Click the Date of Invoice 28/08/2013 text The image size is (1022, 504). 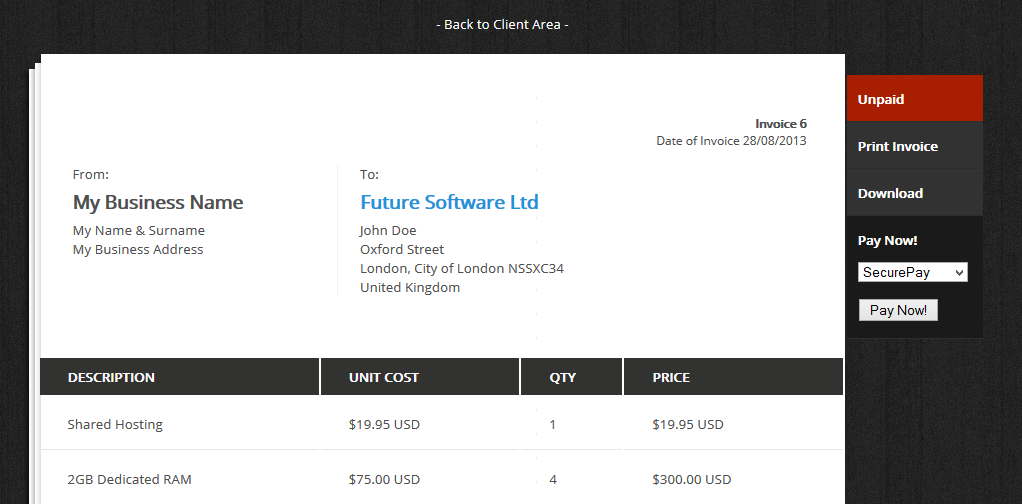731,141
